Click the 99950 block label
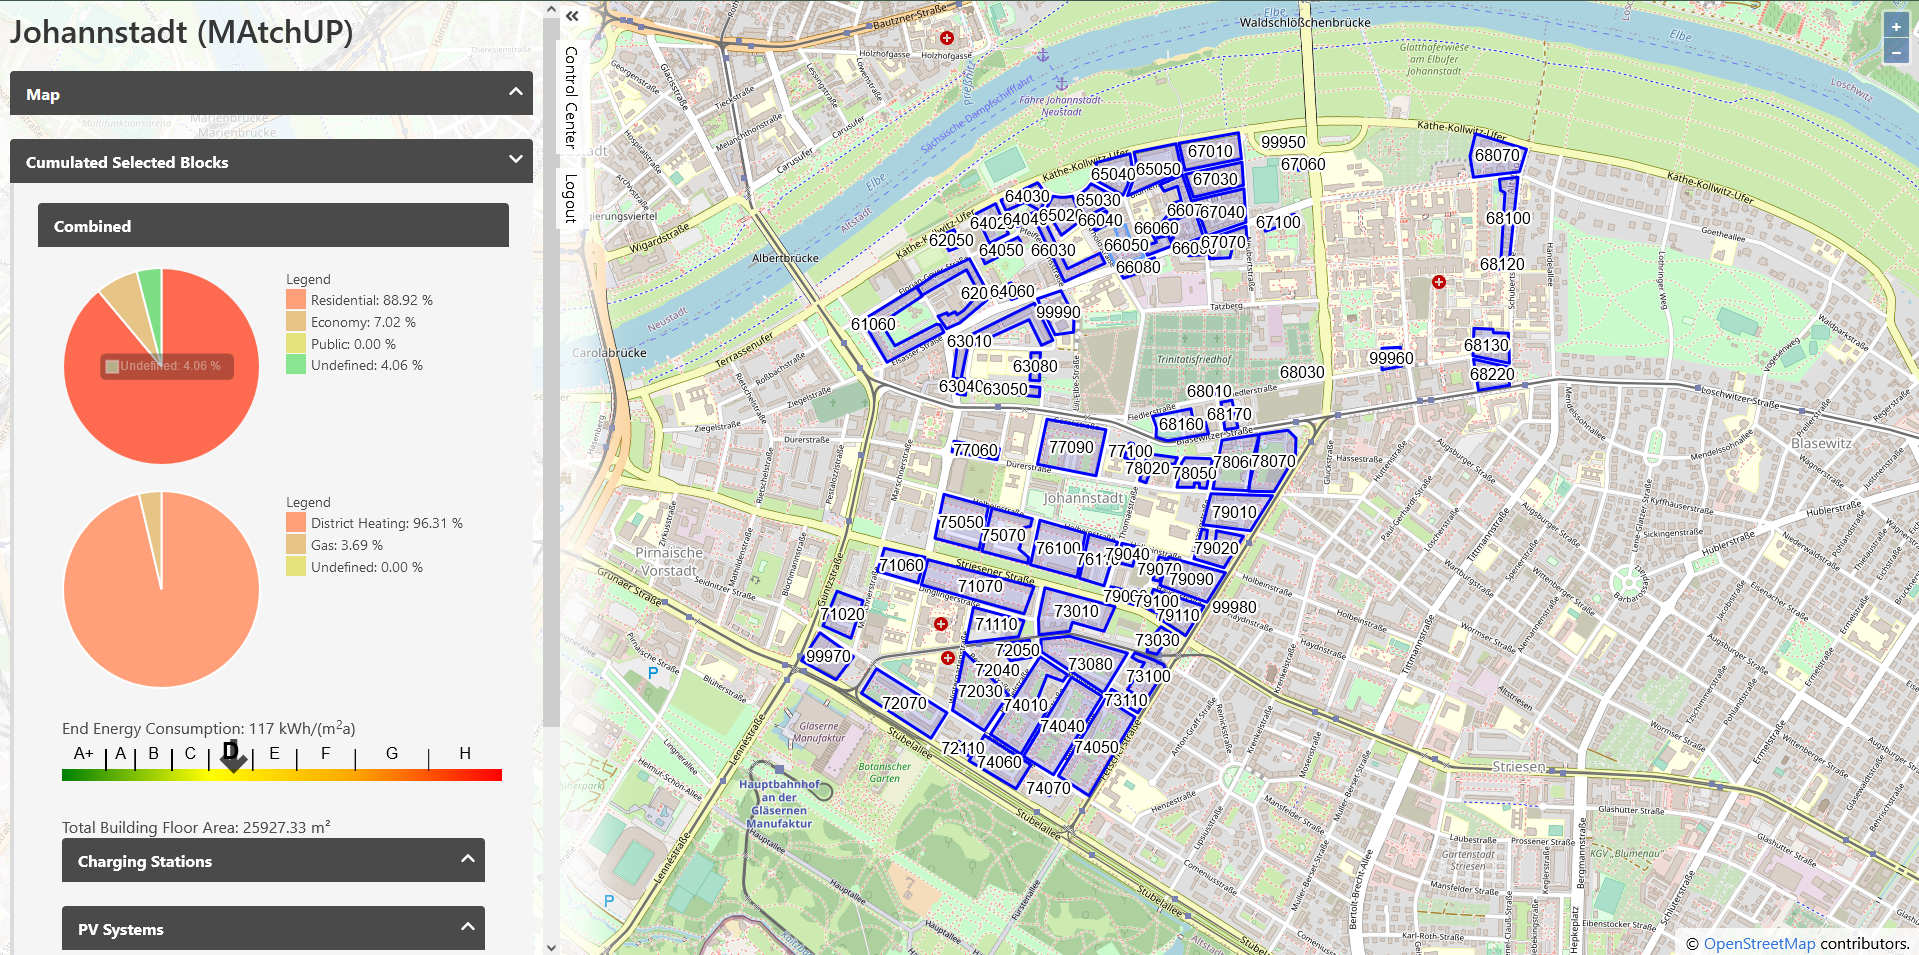Screen dimensions: 1919x955 click(1283, 142)
